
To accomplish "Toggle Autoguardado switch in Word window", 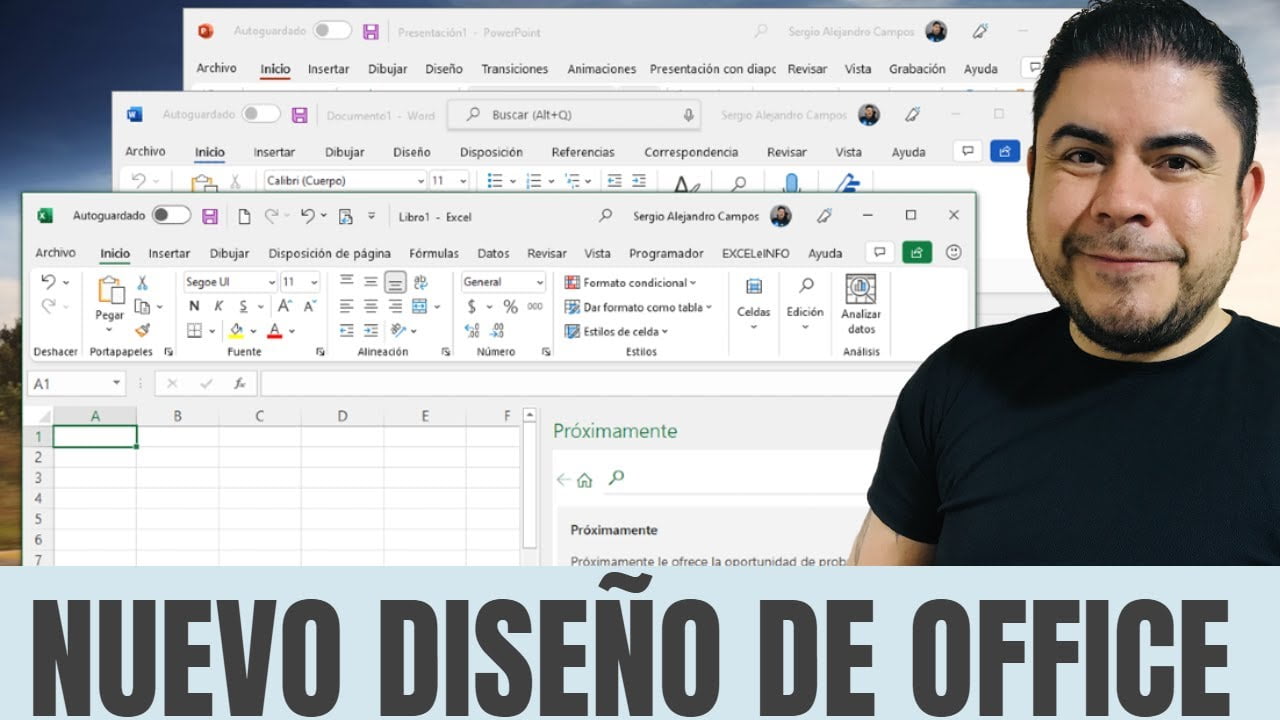I will tap(261, 114).
